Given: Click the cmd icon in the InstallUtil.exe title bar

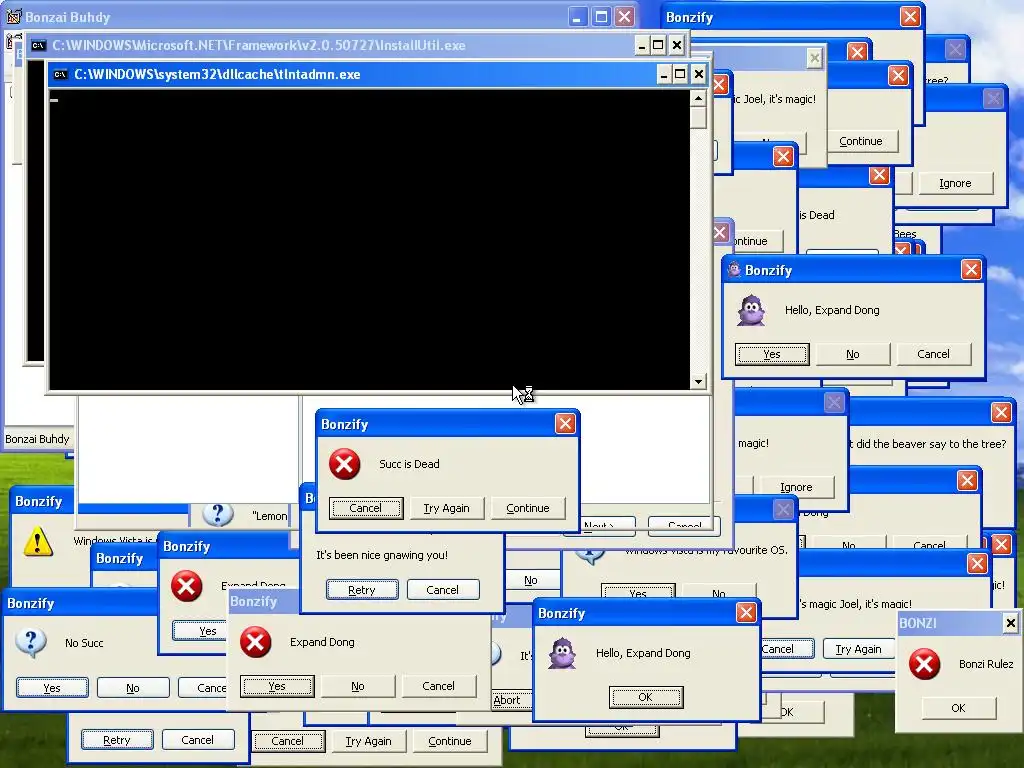Looking at the screenshot, I should pos(39,46).
